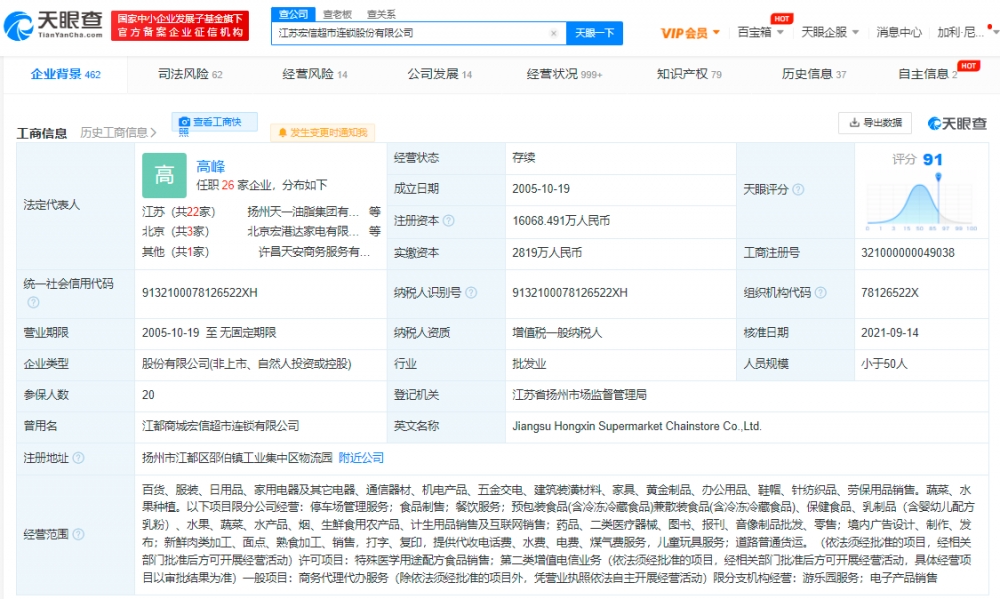Click the Tianyancha logo at top left
This screenshot has height=599, width=1000.
point(53,26)
